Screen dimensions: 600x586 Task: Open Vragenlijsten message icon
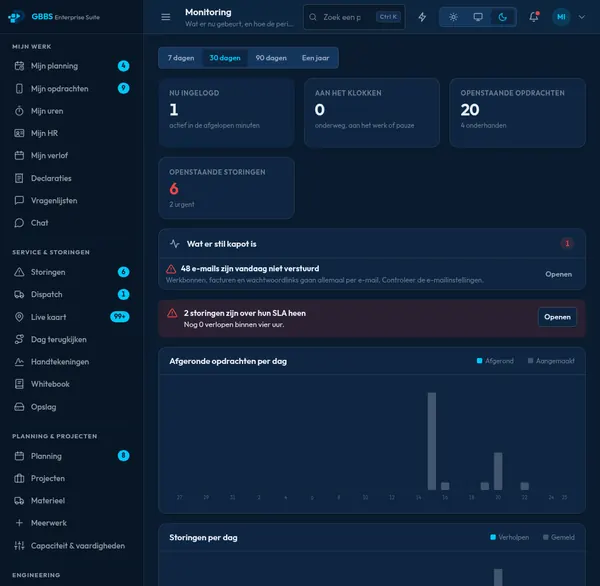click(19, 200)
